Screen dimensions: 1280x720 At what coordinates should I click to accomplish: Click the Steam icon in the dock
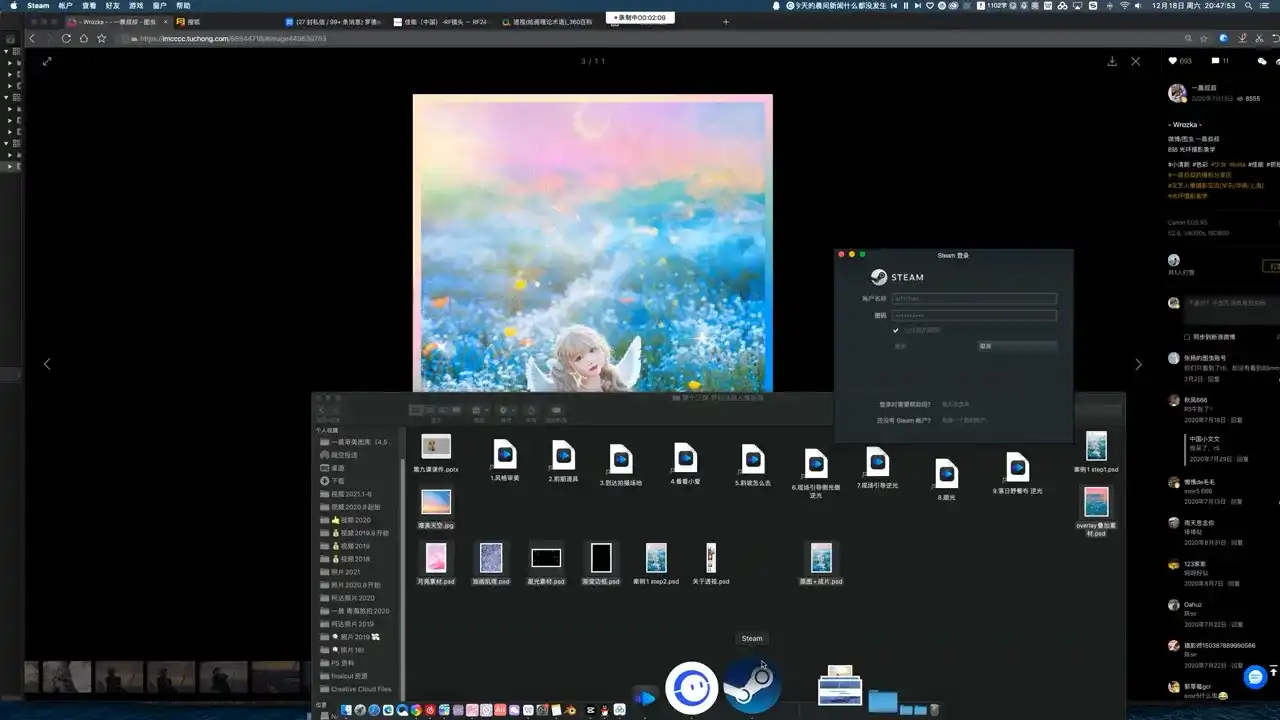[752, 686]
